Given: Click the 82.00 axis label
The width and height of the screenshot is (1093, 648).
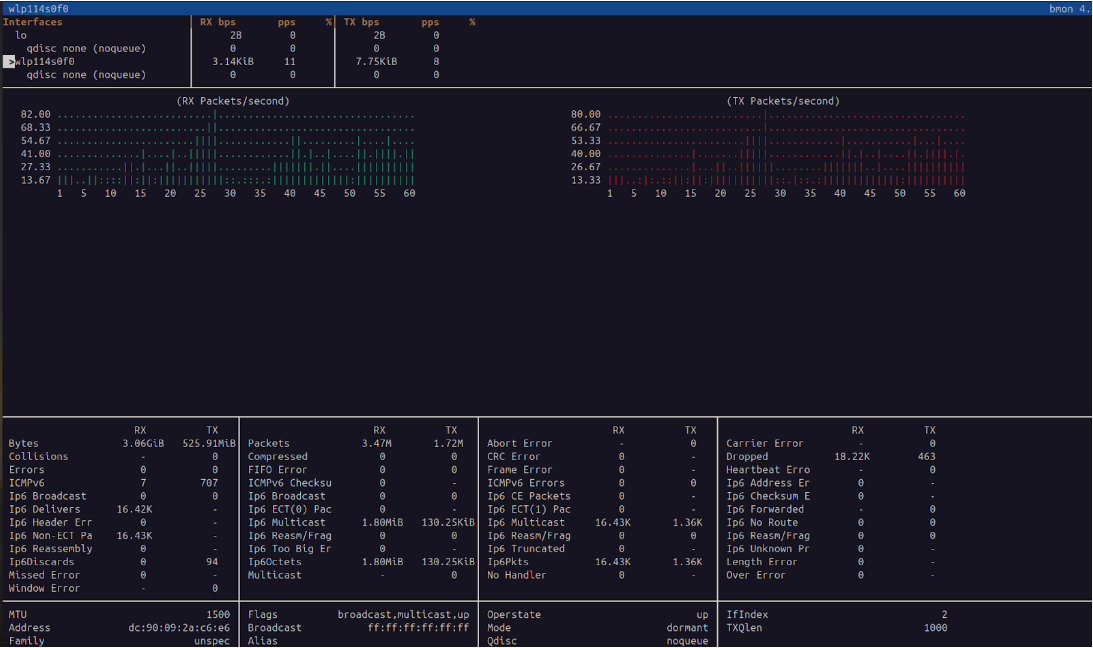Looking at the screenshot, I should tap(36, 115).
